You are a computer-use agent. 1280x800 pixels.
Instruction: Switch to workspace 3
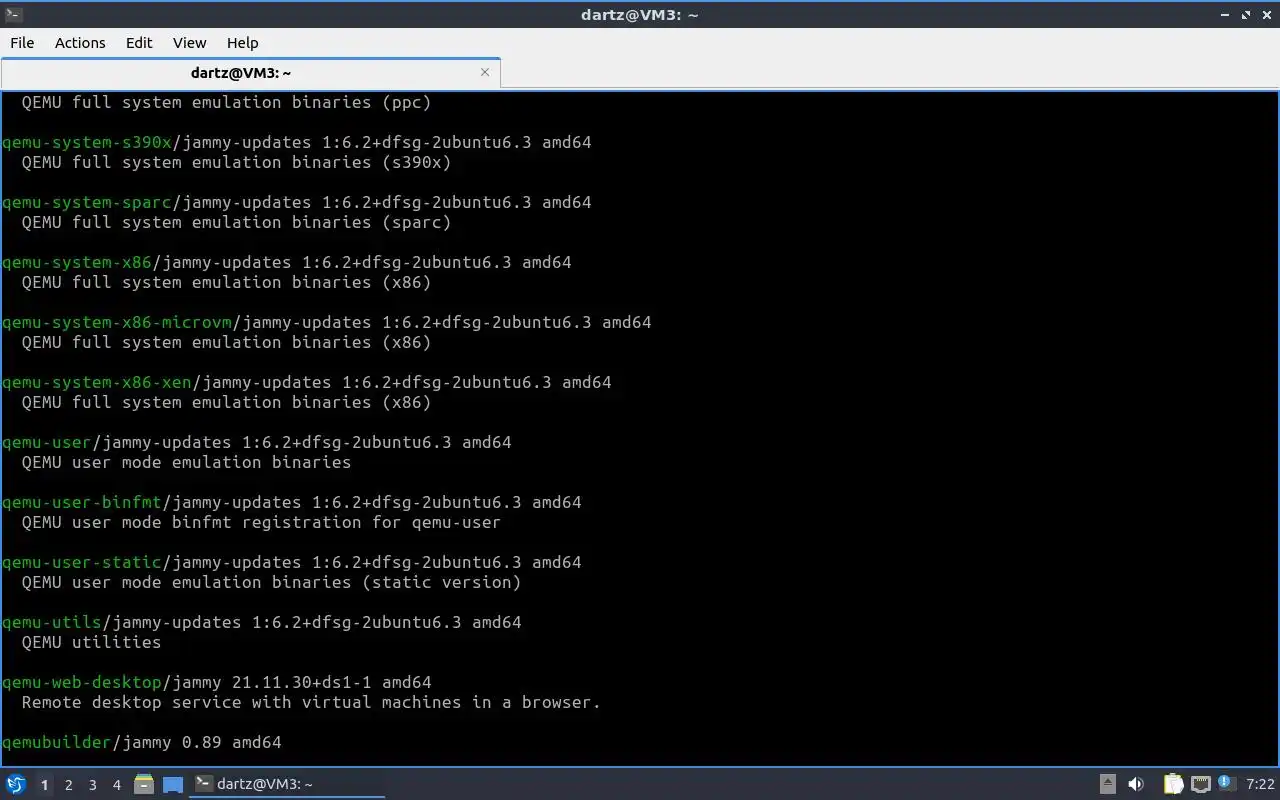[92, 785]
